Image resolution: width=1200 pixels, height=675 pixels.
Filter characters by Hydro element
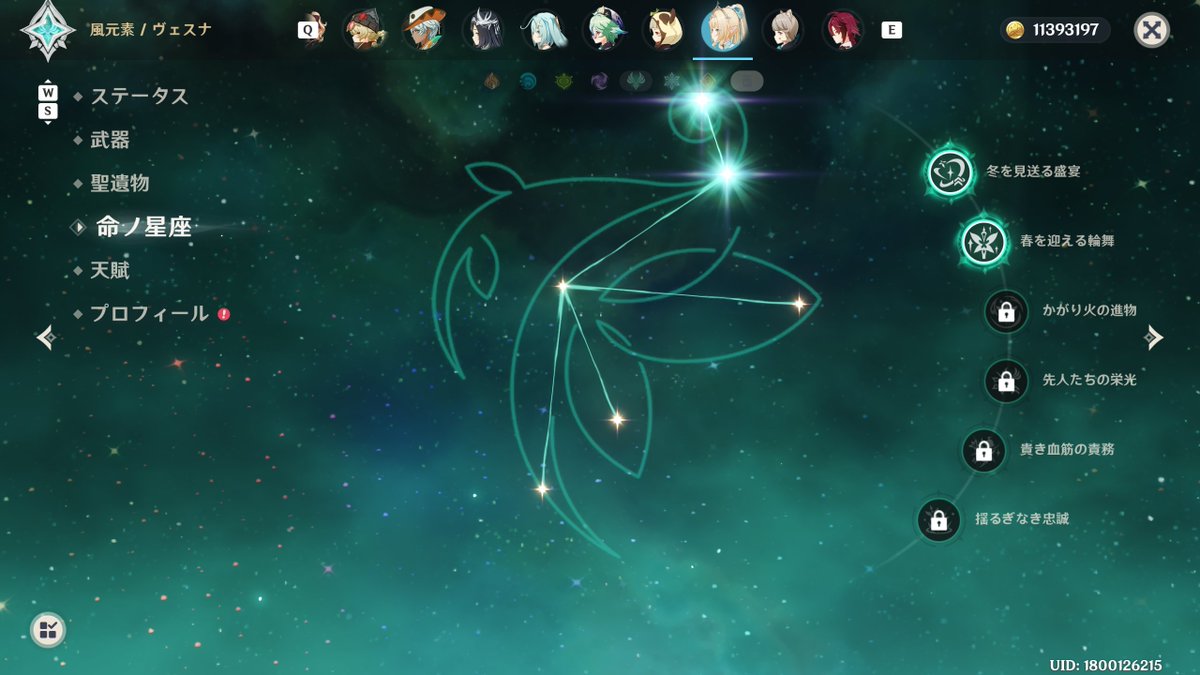point(527,82)
